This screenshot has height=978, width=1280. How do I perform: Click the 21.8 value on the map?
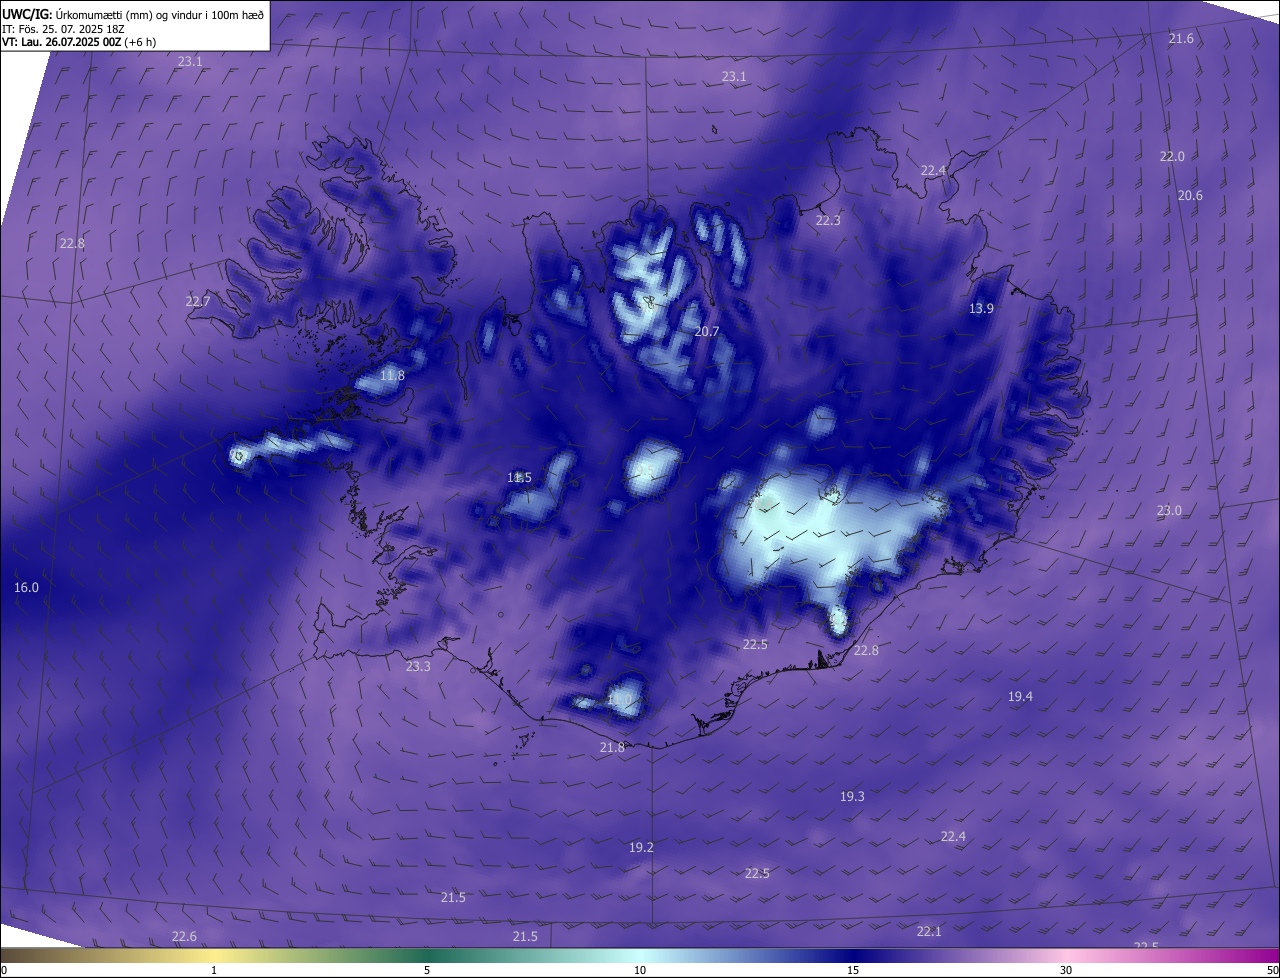tap(612, 747)
